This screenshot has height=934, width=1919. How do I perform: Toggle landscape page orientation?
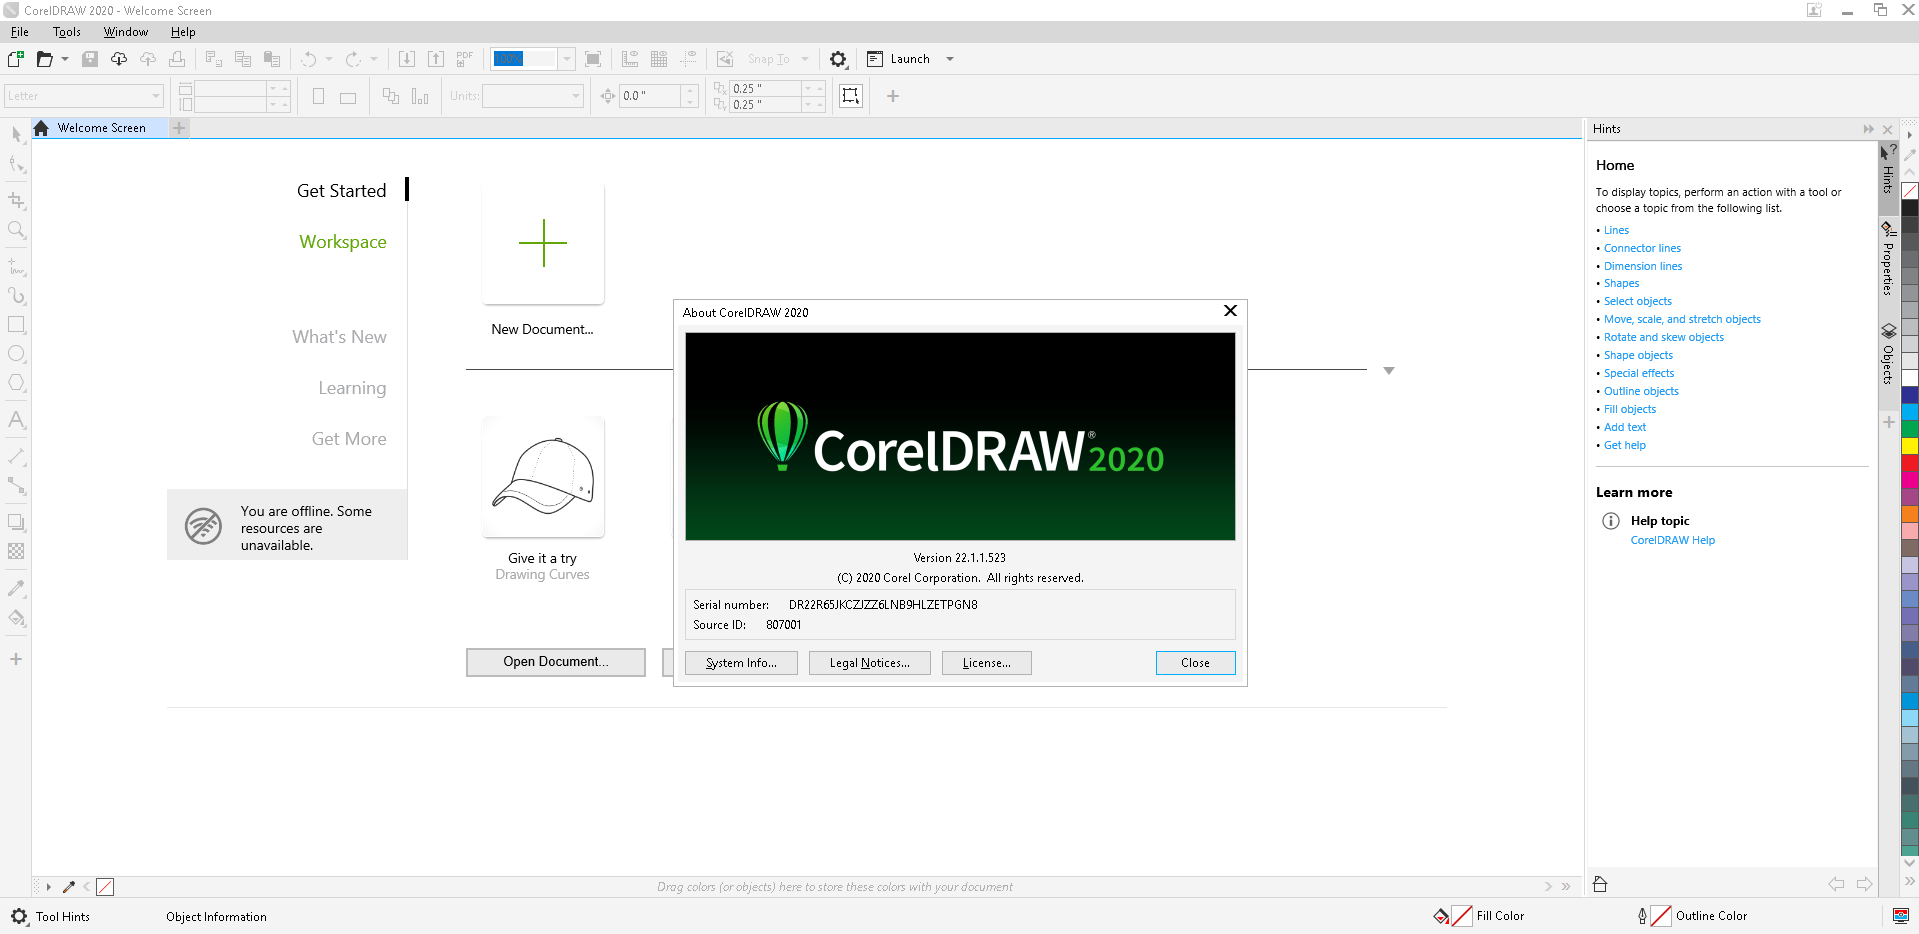click(348, 97)
